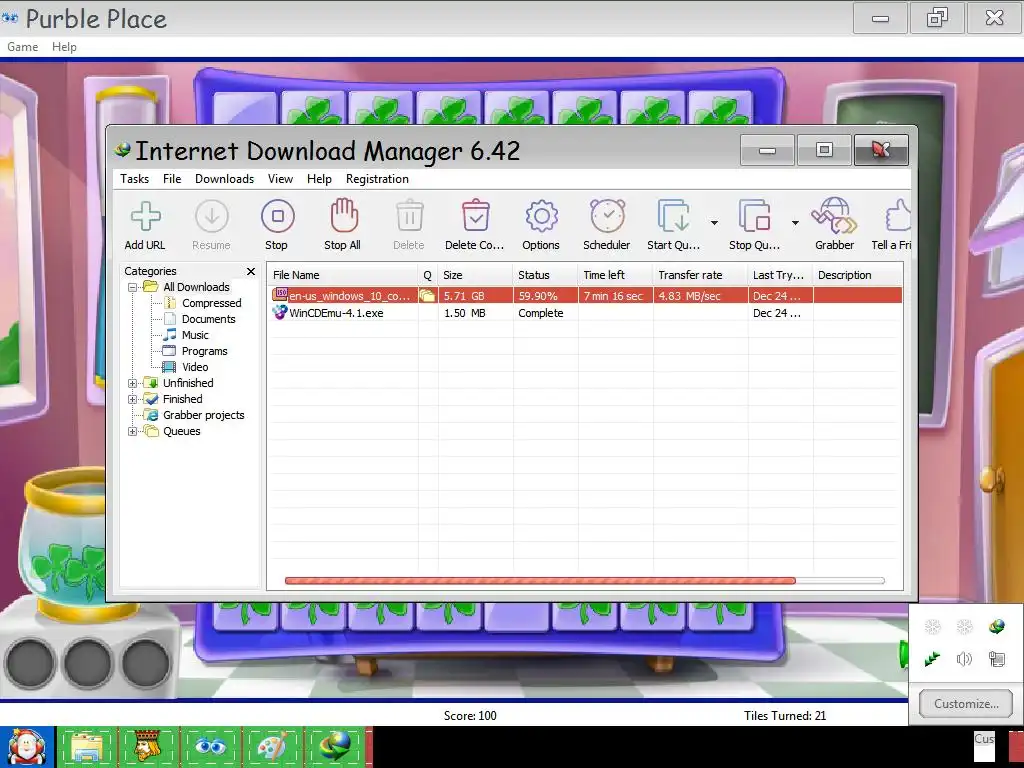The height and width of the screenshot is (768, 1024).
Task: Open the Stop Queue dropdown arrow
Action: [x=795, y=223]
